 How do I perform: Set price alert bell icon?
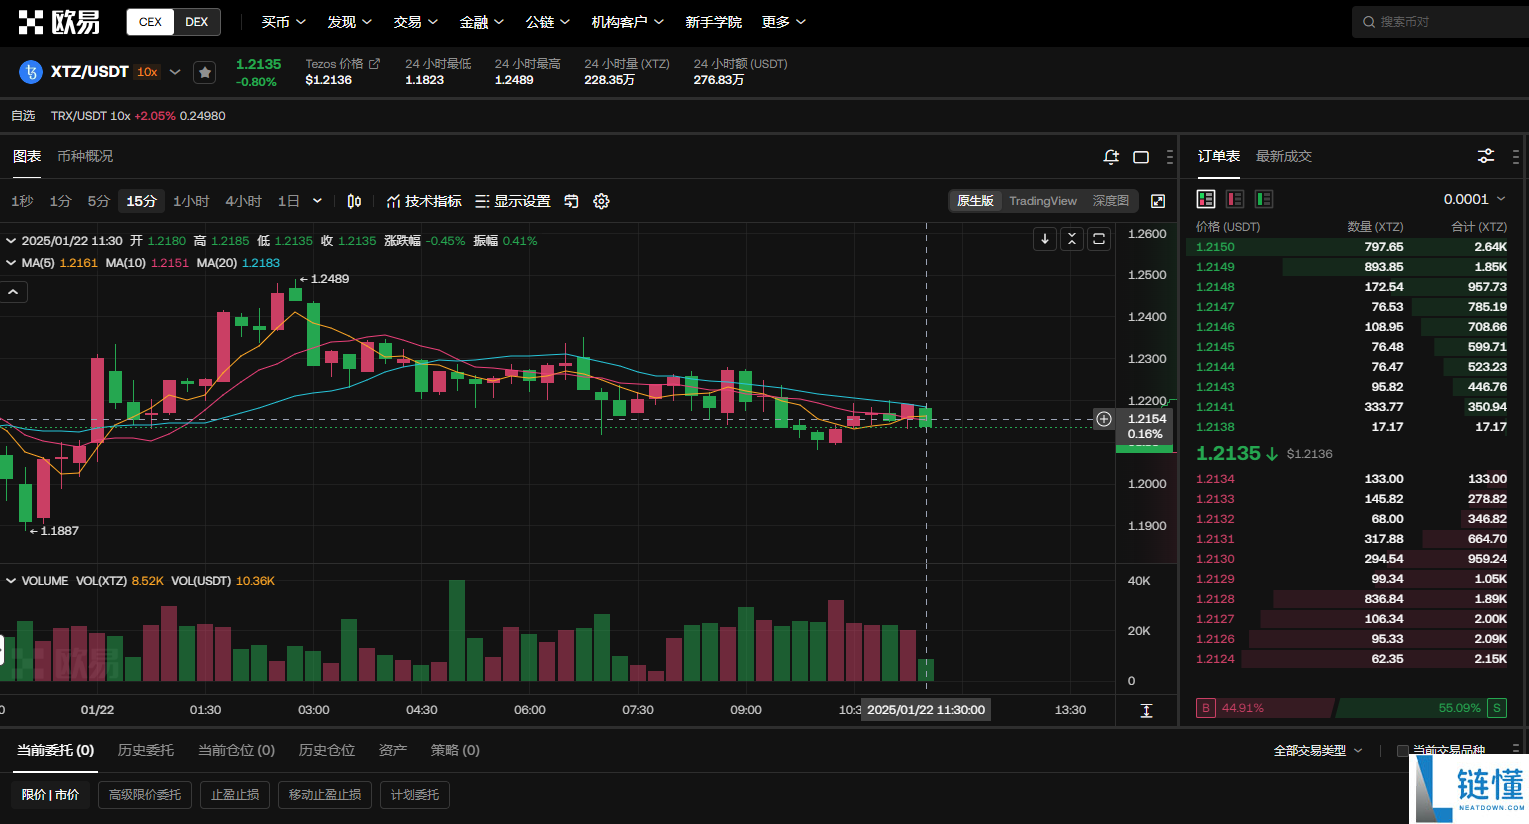(1111, 157)
